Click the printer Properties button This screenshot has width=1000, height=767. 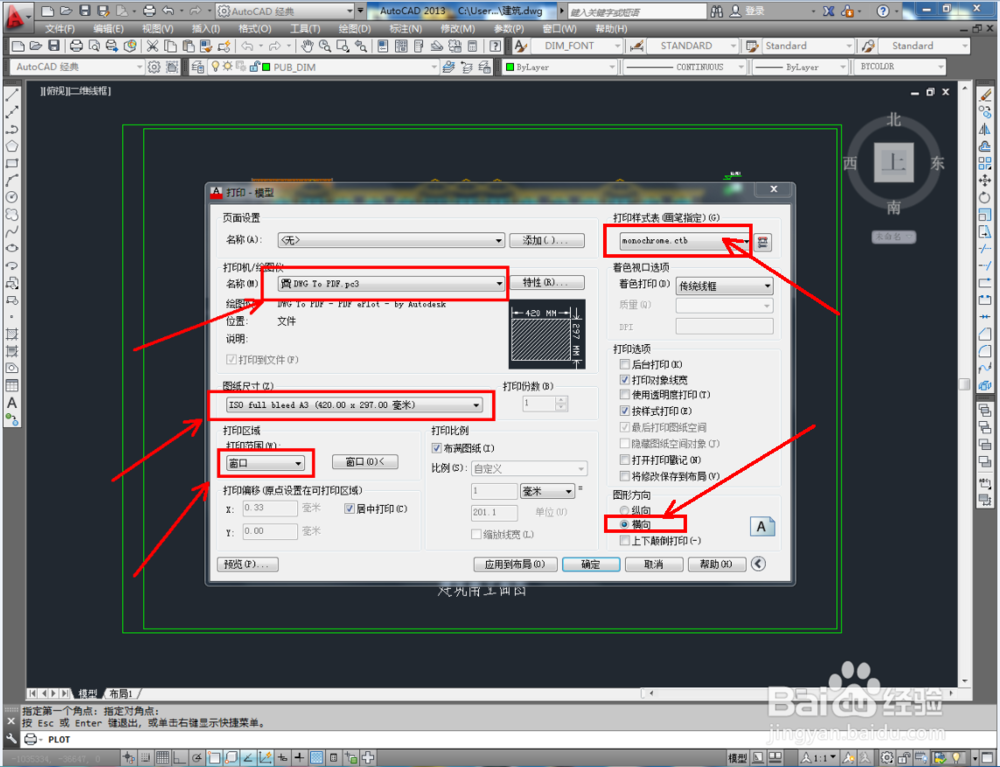click(x=547, y=282)
